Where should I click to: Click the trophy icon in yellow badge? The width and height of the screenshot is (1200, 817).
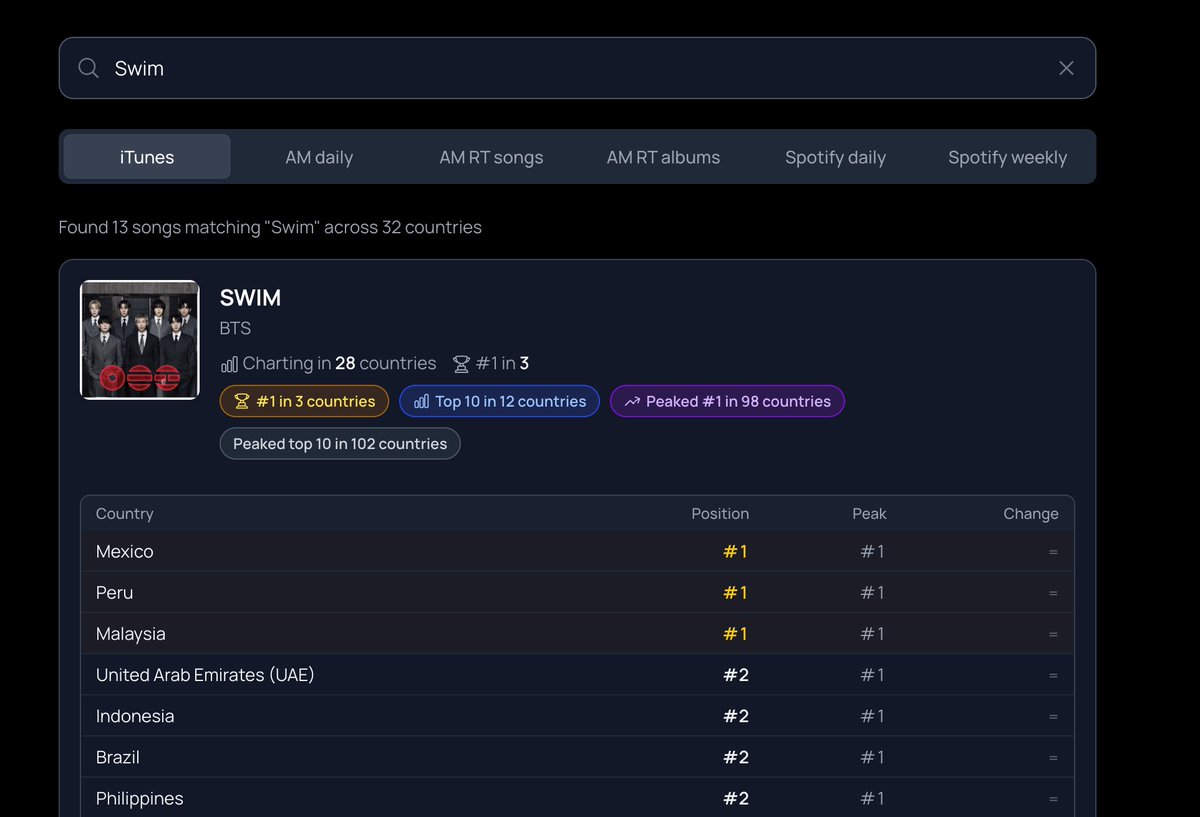tap(242, 401)
